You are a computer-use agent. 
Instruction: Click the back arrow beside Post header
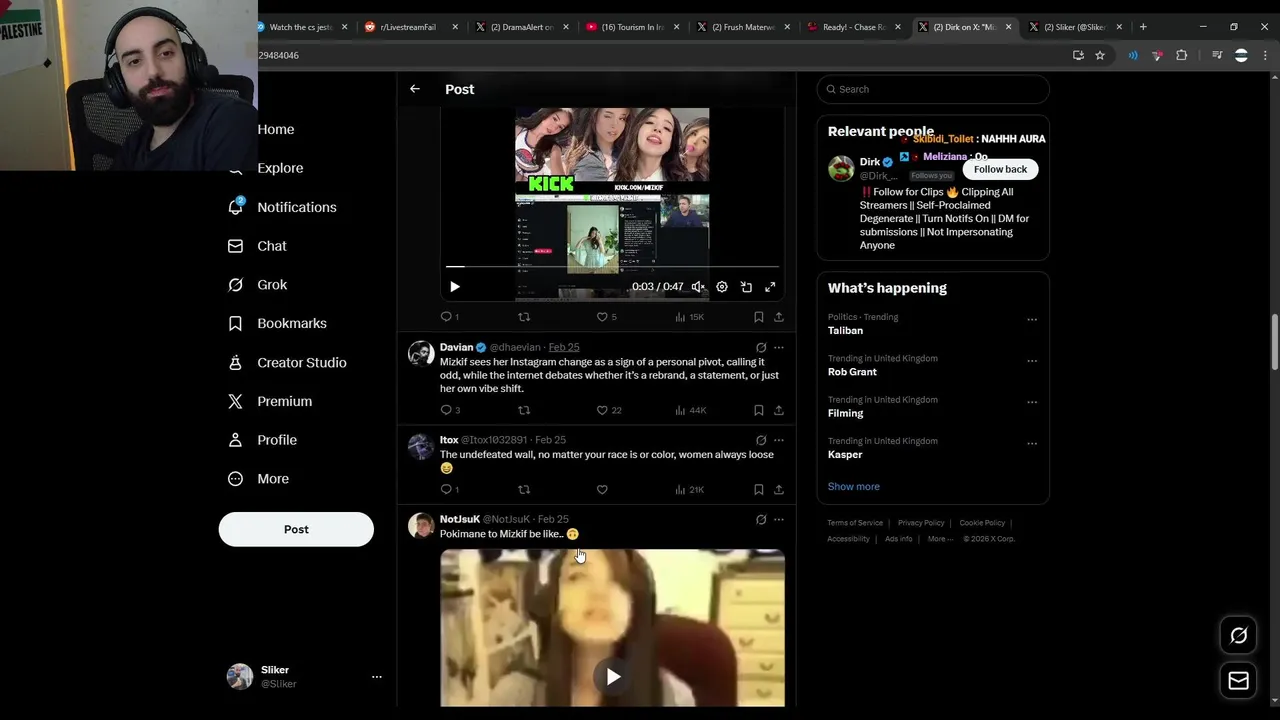(x=415, y=89)
